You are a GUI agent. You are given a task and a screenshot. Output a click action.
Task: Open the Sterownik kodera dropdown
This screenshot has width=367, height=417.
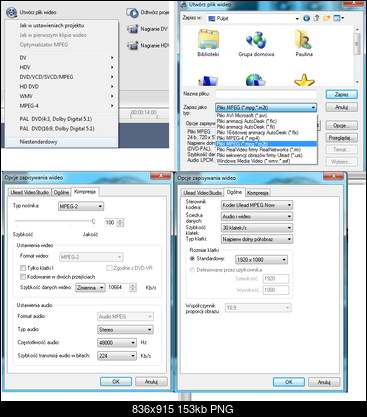pyautogui.click(x=257, y=205)
